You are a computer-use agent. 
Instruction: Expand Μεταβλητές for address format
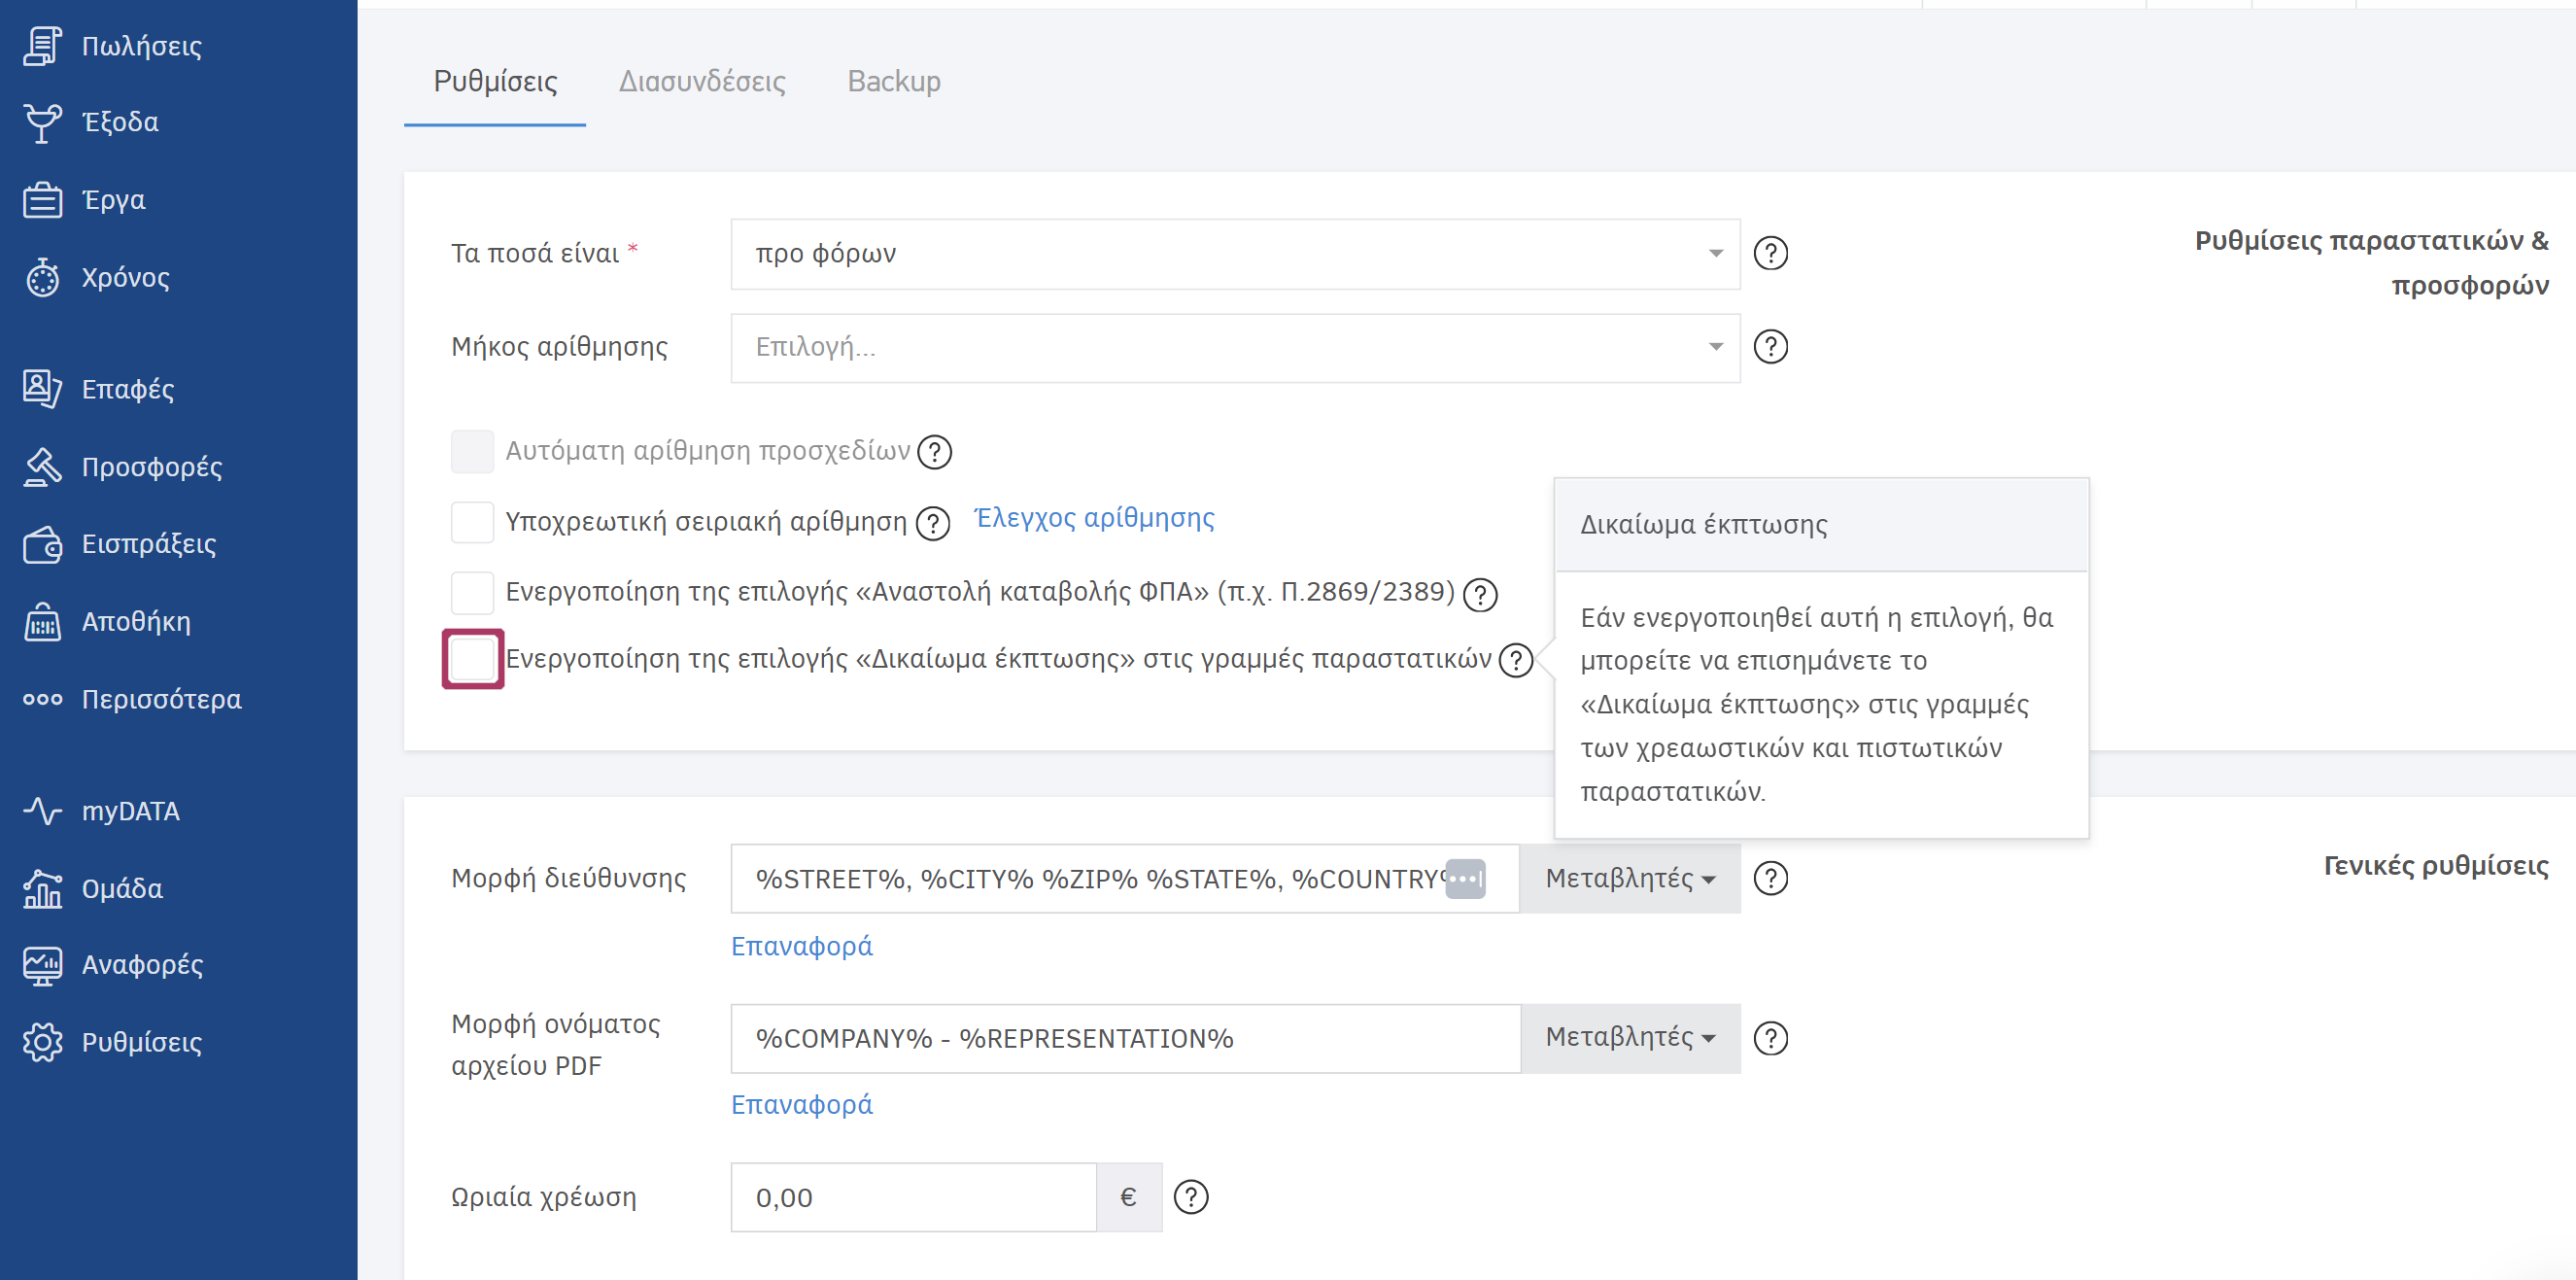pyautogui.click(x=1630, y=879)
